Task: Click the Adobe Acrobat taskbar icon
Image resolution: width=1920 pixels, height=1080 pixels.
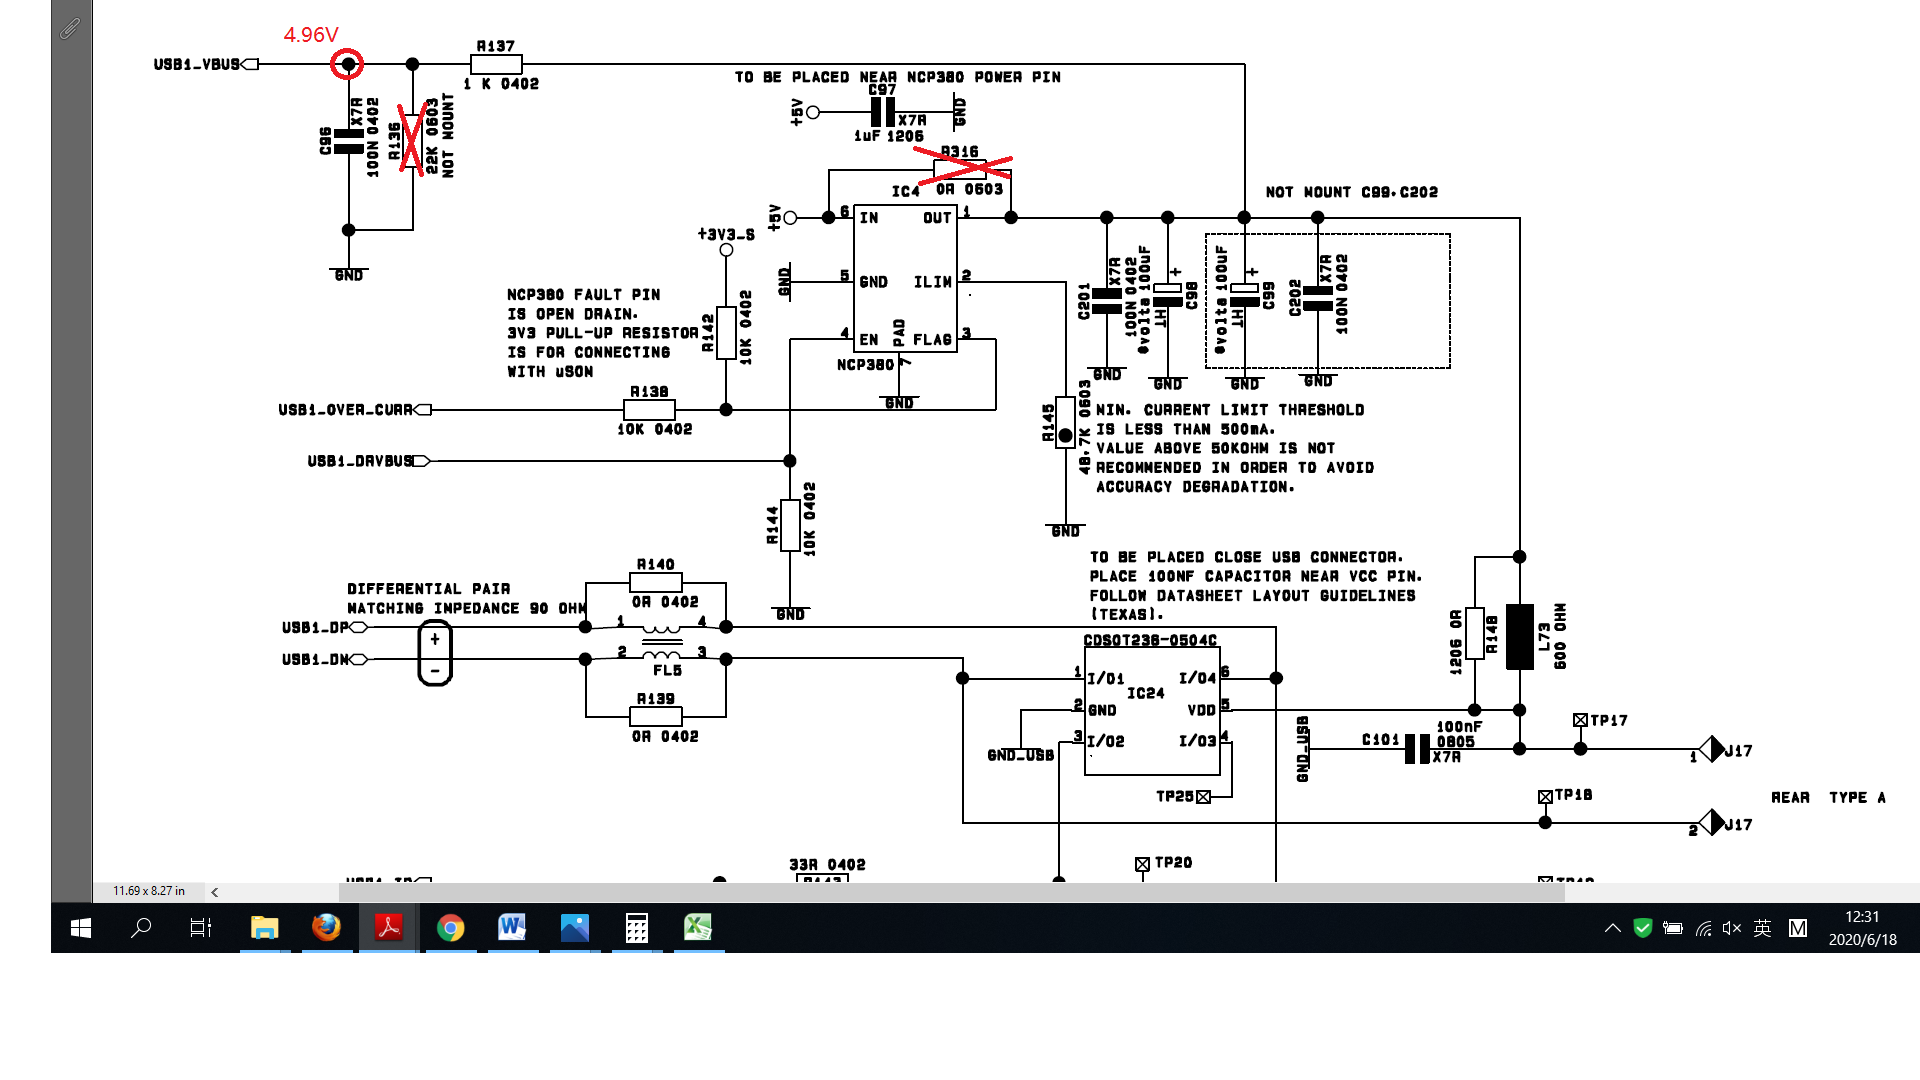Action: click(388, 928)
